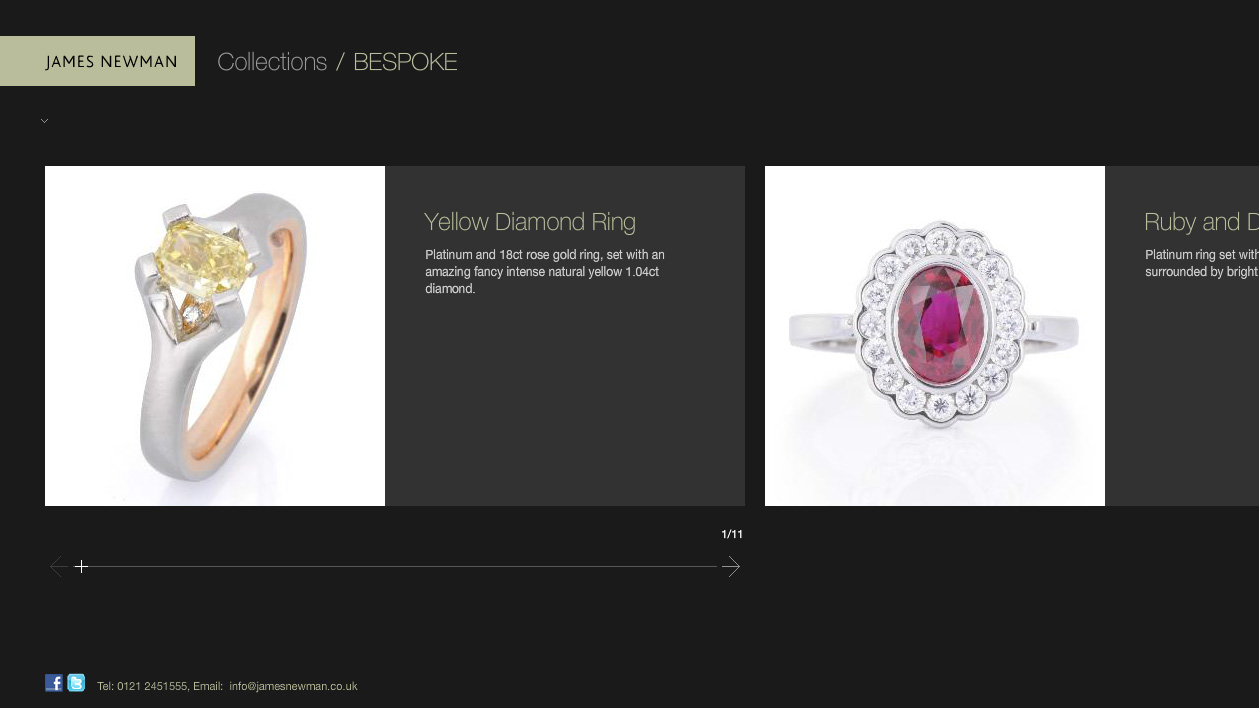
Task: Click the Yellow Diamond Ring description text
Action: point(545,272)
